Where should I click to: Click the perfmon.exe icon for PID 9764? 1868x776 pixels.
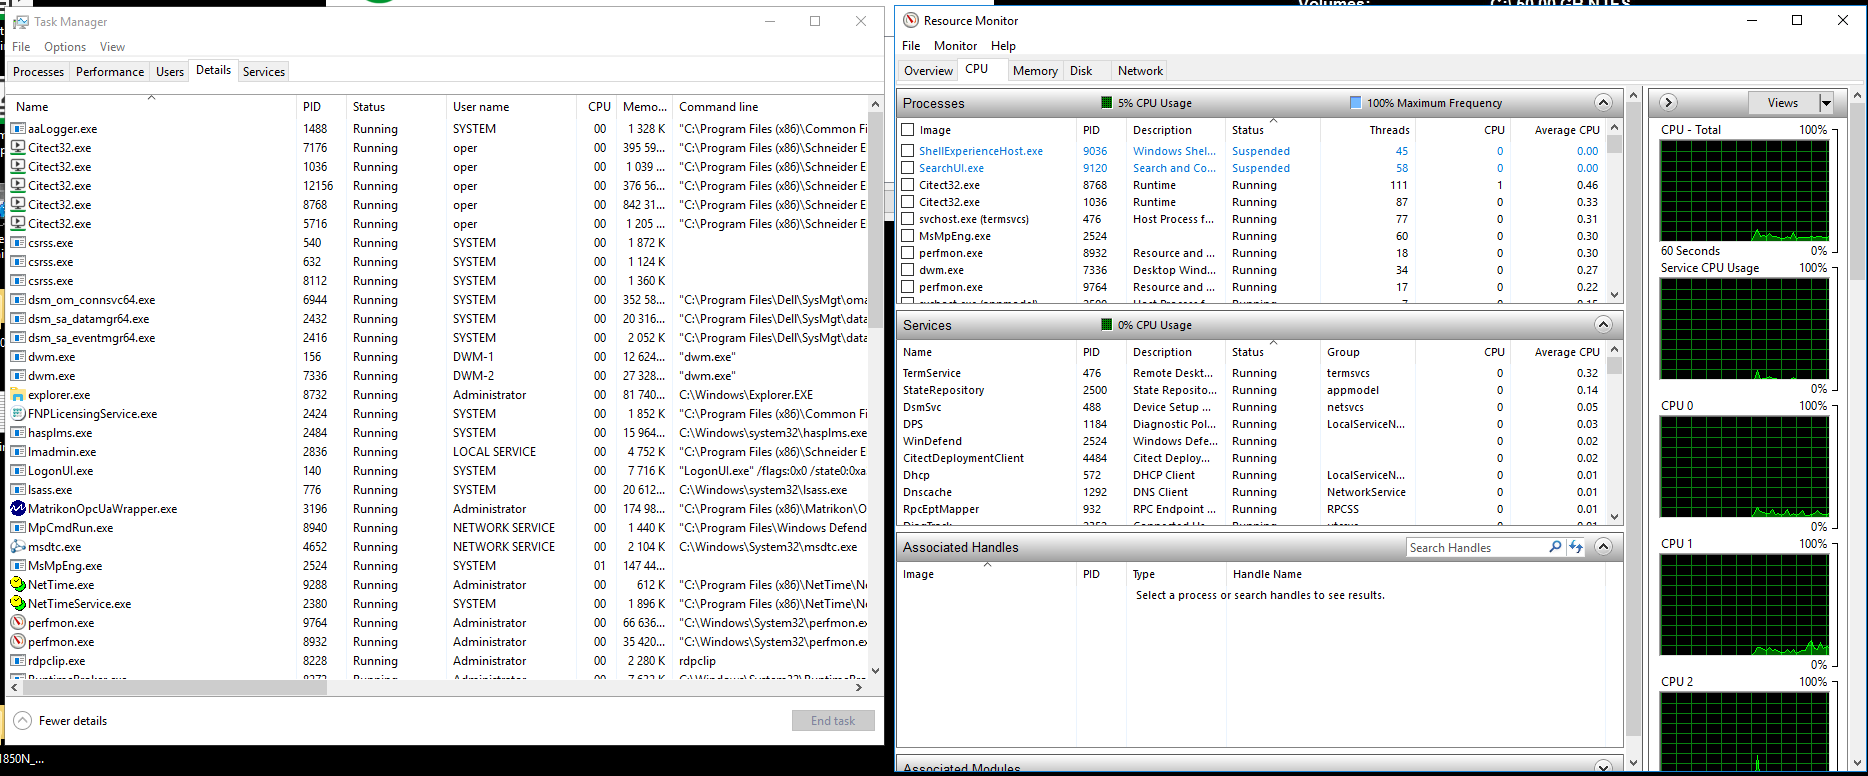[18, 623]
